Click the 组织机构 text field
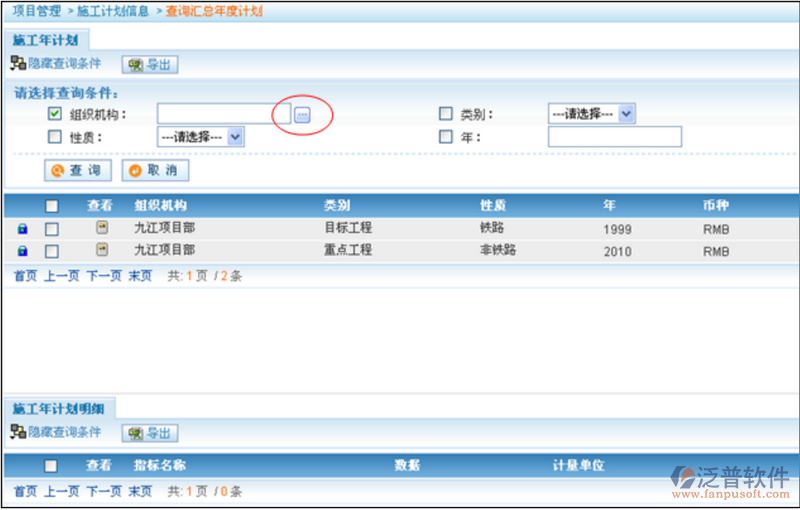This screenshot has width=800, height=510. (x=224, y=114)
